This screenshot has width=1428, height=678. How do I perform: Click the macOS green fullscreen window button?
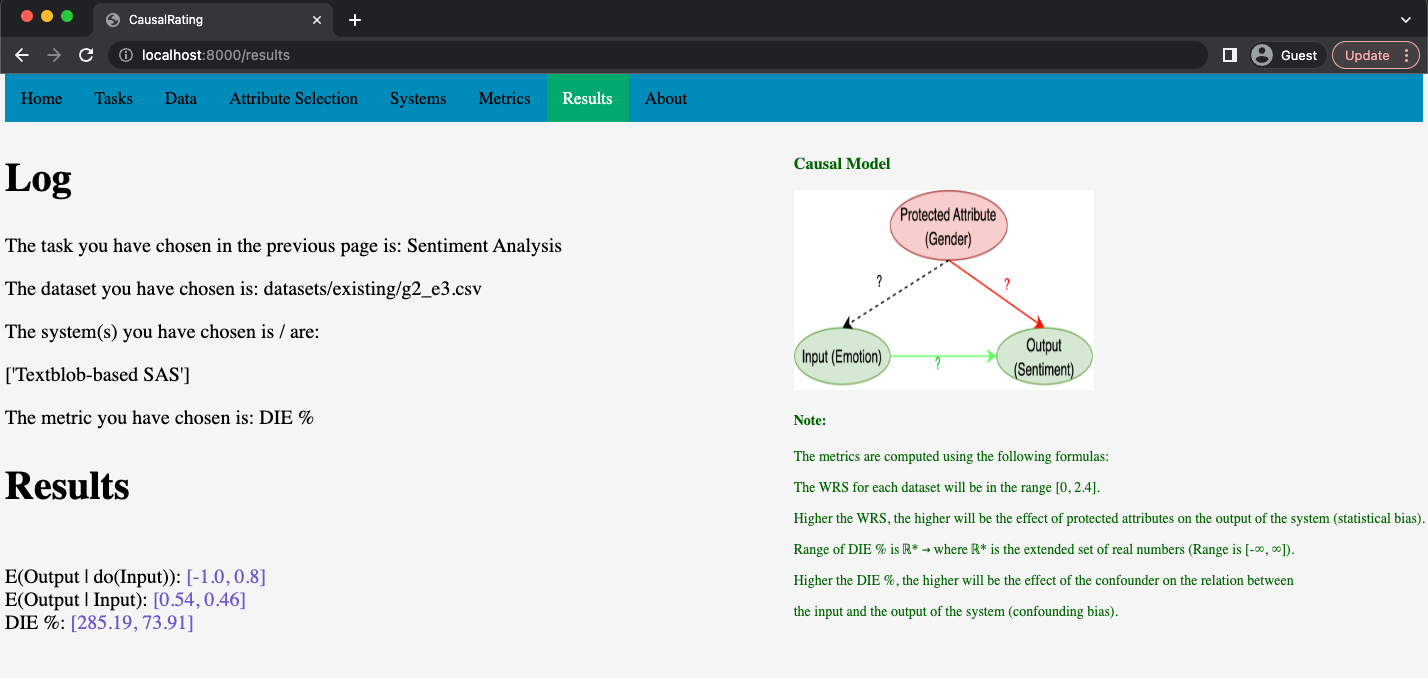coord(67,16)
